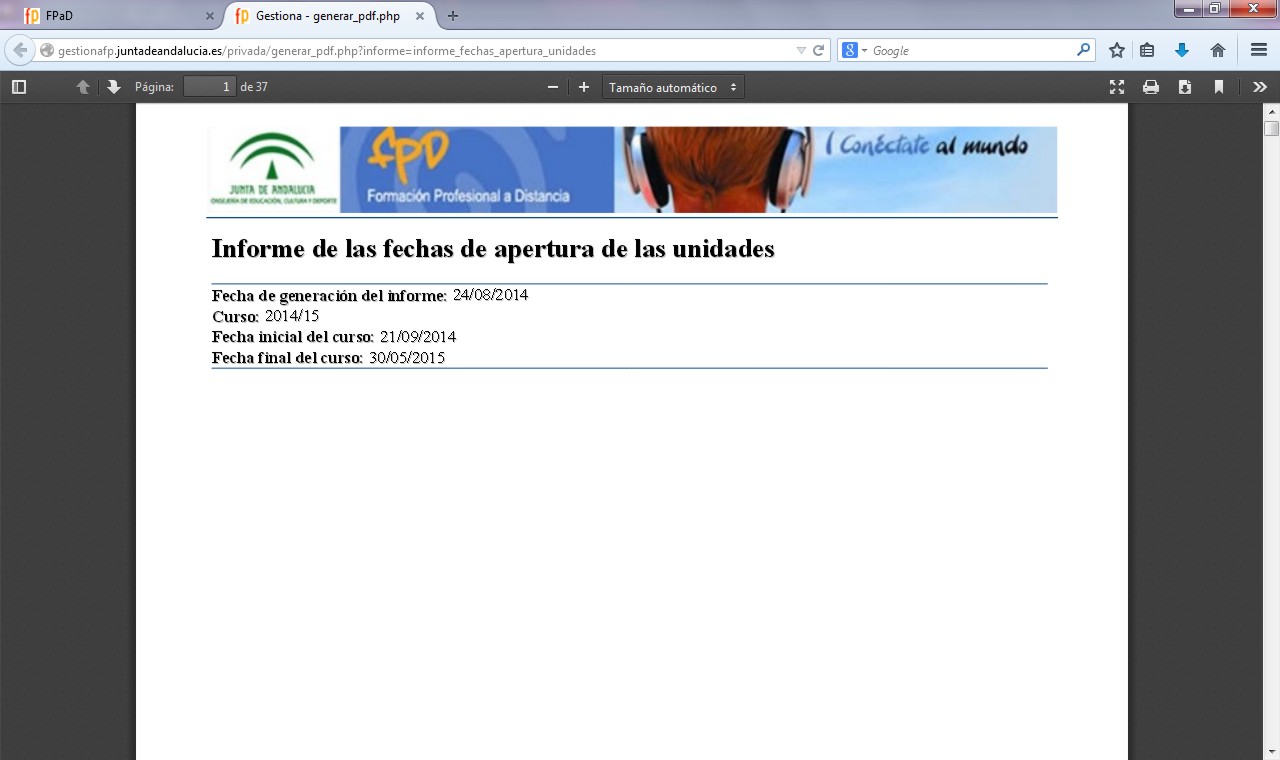Show URL history dropdown arrow
This screenshot has width=1280, height=760.
[801, 51]
